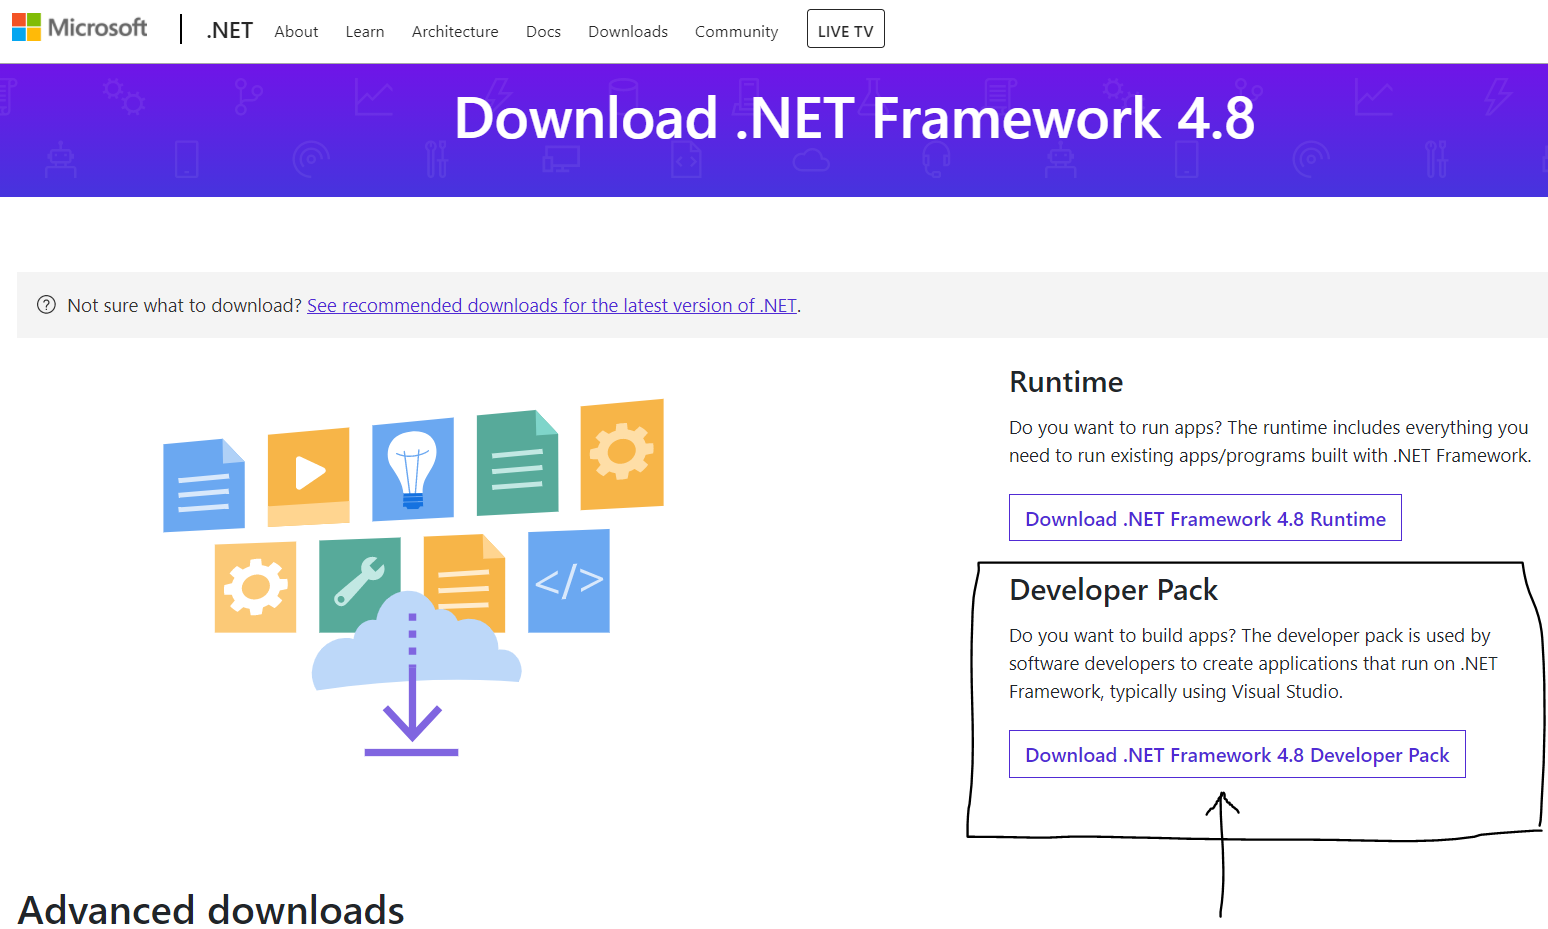
Task: Click the light-orange gear icon in the lower row
Action: click(255, 587)
